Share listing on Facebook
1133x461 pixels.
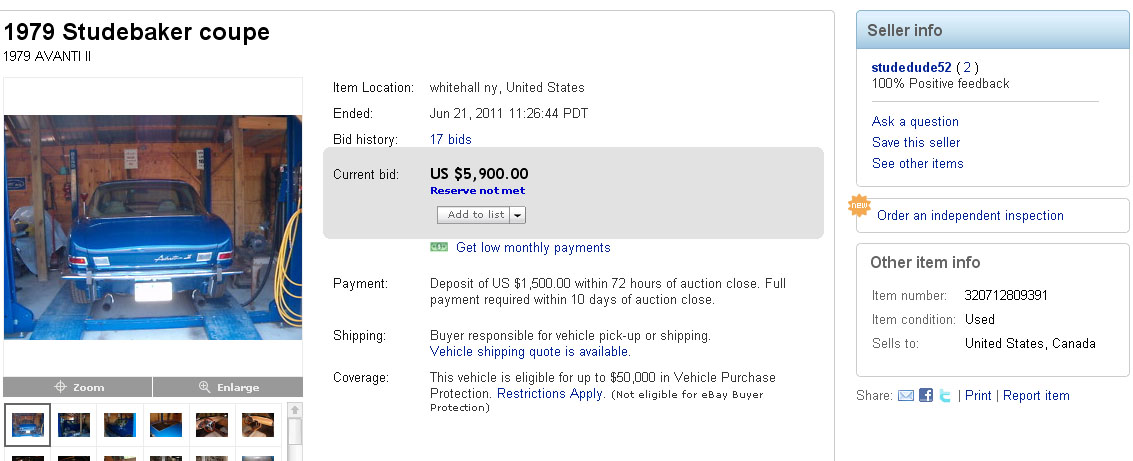(926, 396)
